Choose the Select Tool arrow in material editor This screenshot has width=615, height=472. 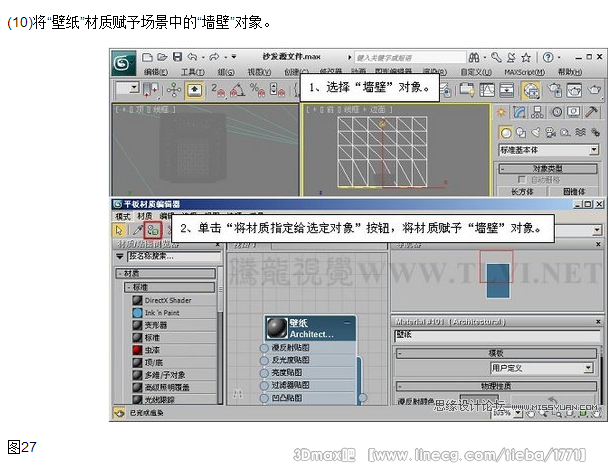119,230
